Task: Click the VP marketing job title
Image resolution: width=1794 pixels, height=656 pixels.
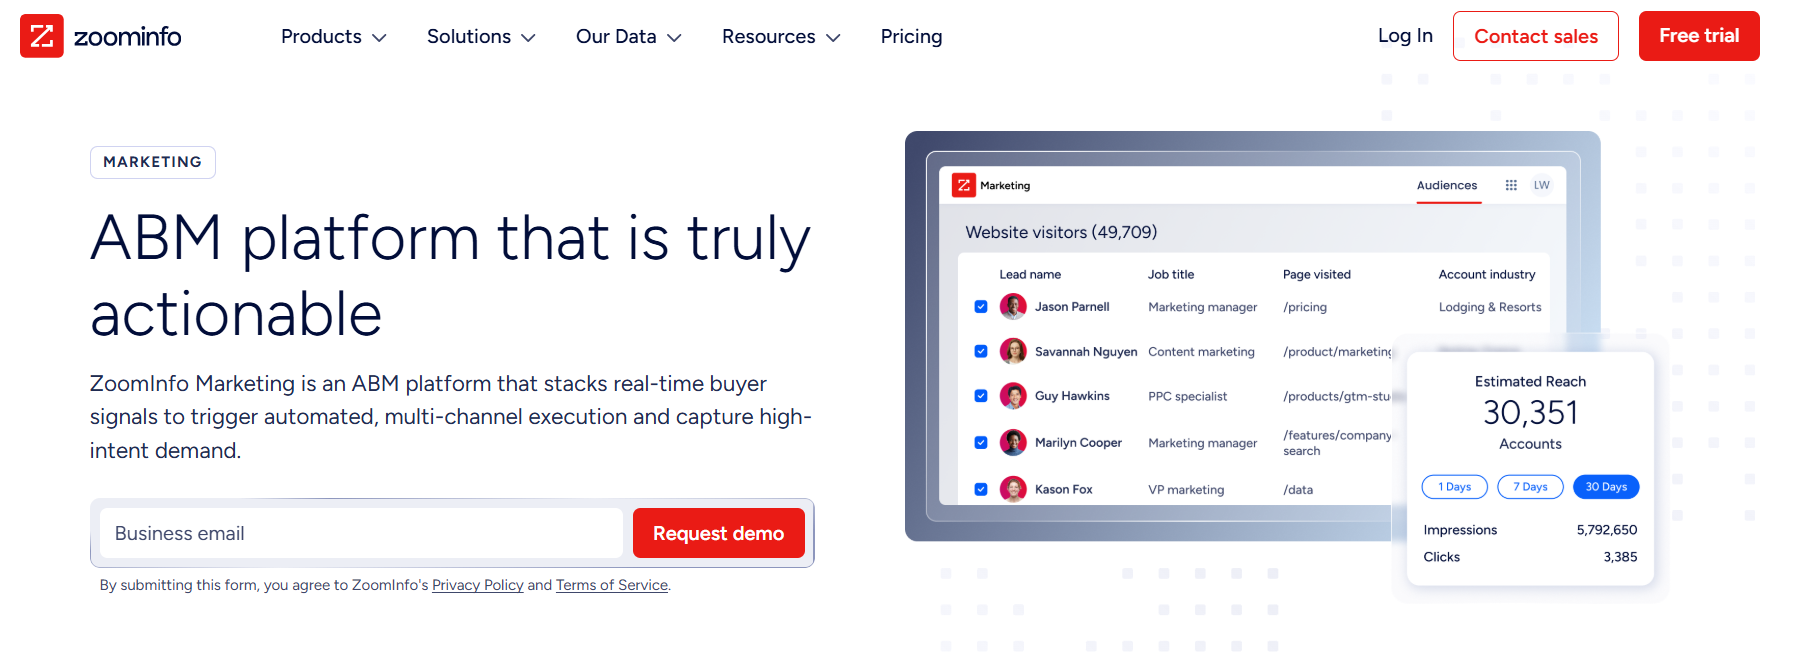Action: [1186, 489]
